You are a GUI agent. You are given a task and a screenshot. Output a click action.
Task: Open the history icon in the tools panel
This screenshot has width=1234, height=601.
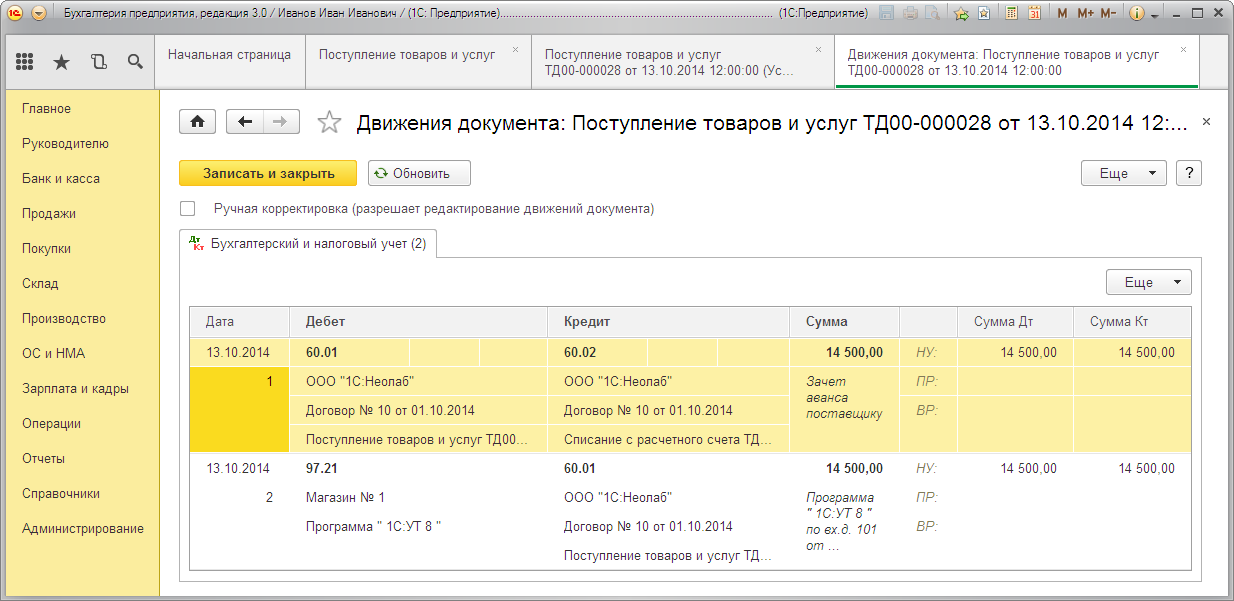pyautogui.click(x=98, y=62)
